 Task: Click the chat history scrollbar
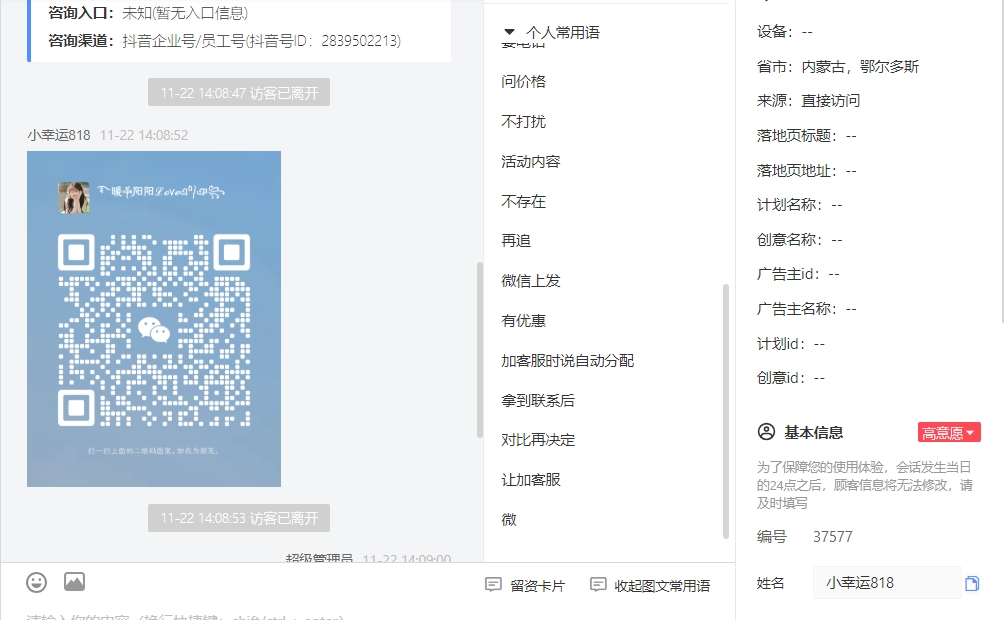(480, 350)
